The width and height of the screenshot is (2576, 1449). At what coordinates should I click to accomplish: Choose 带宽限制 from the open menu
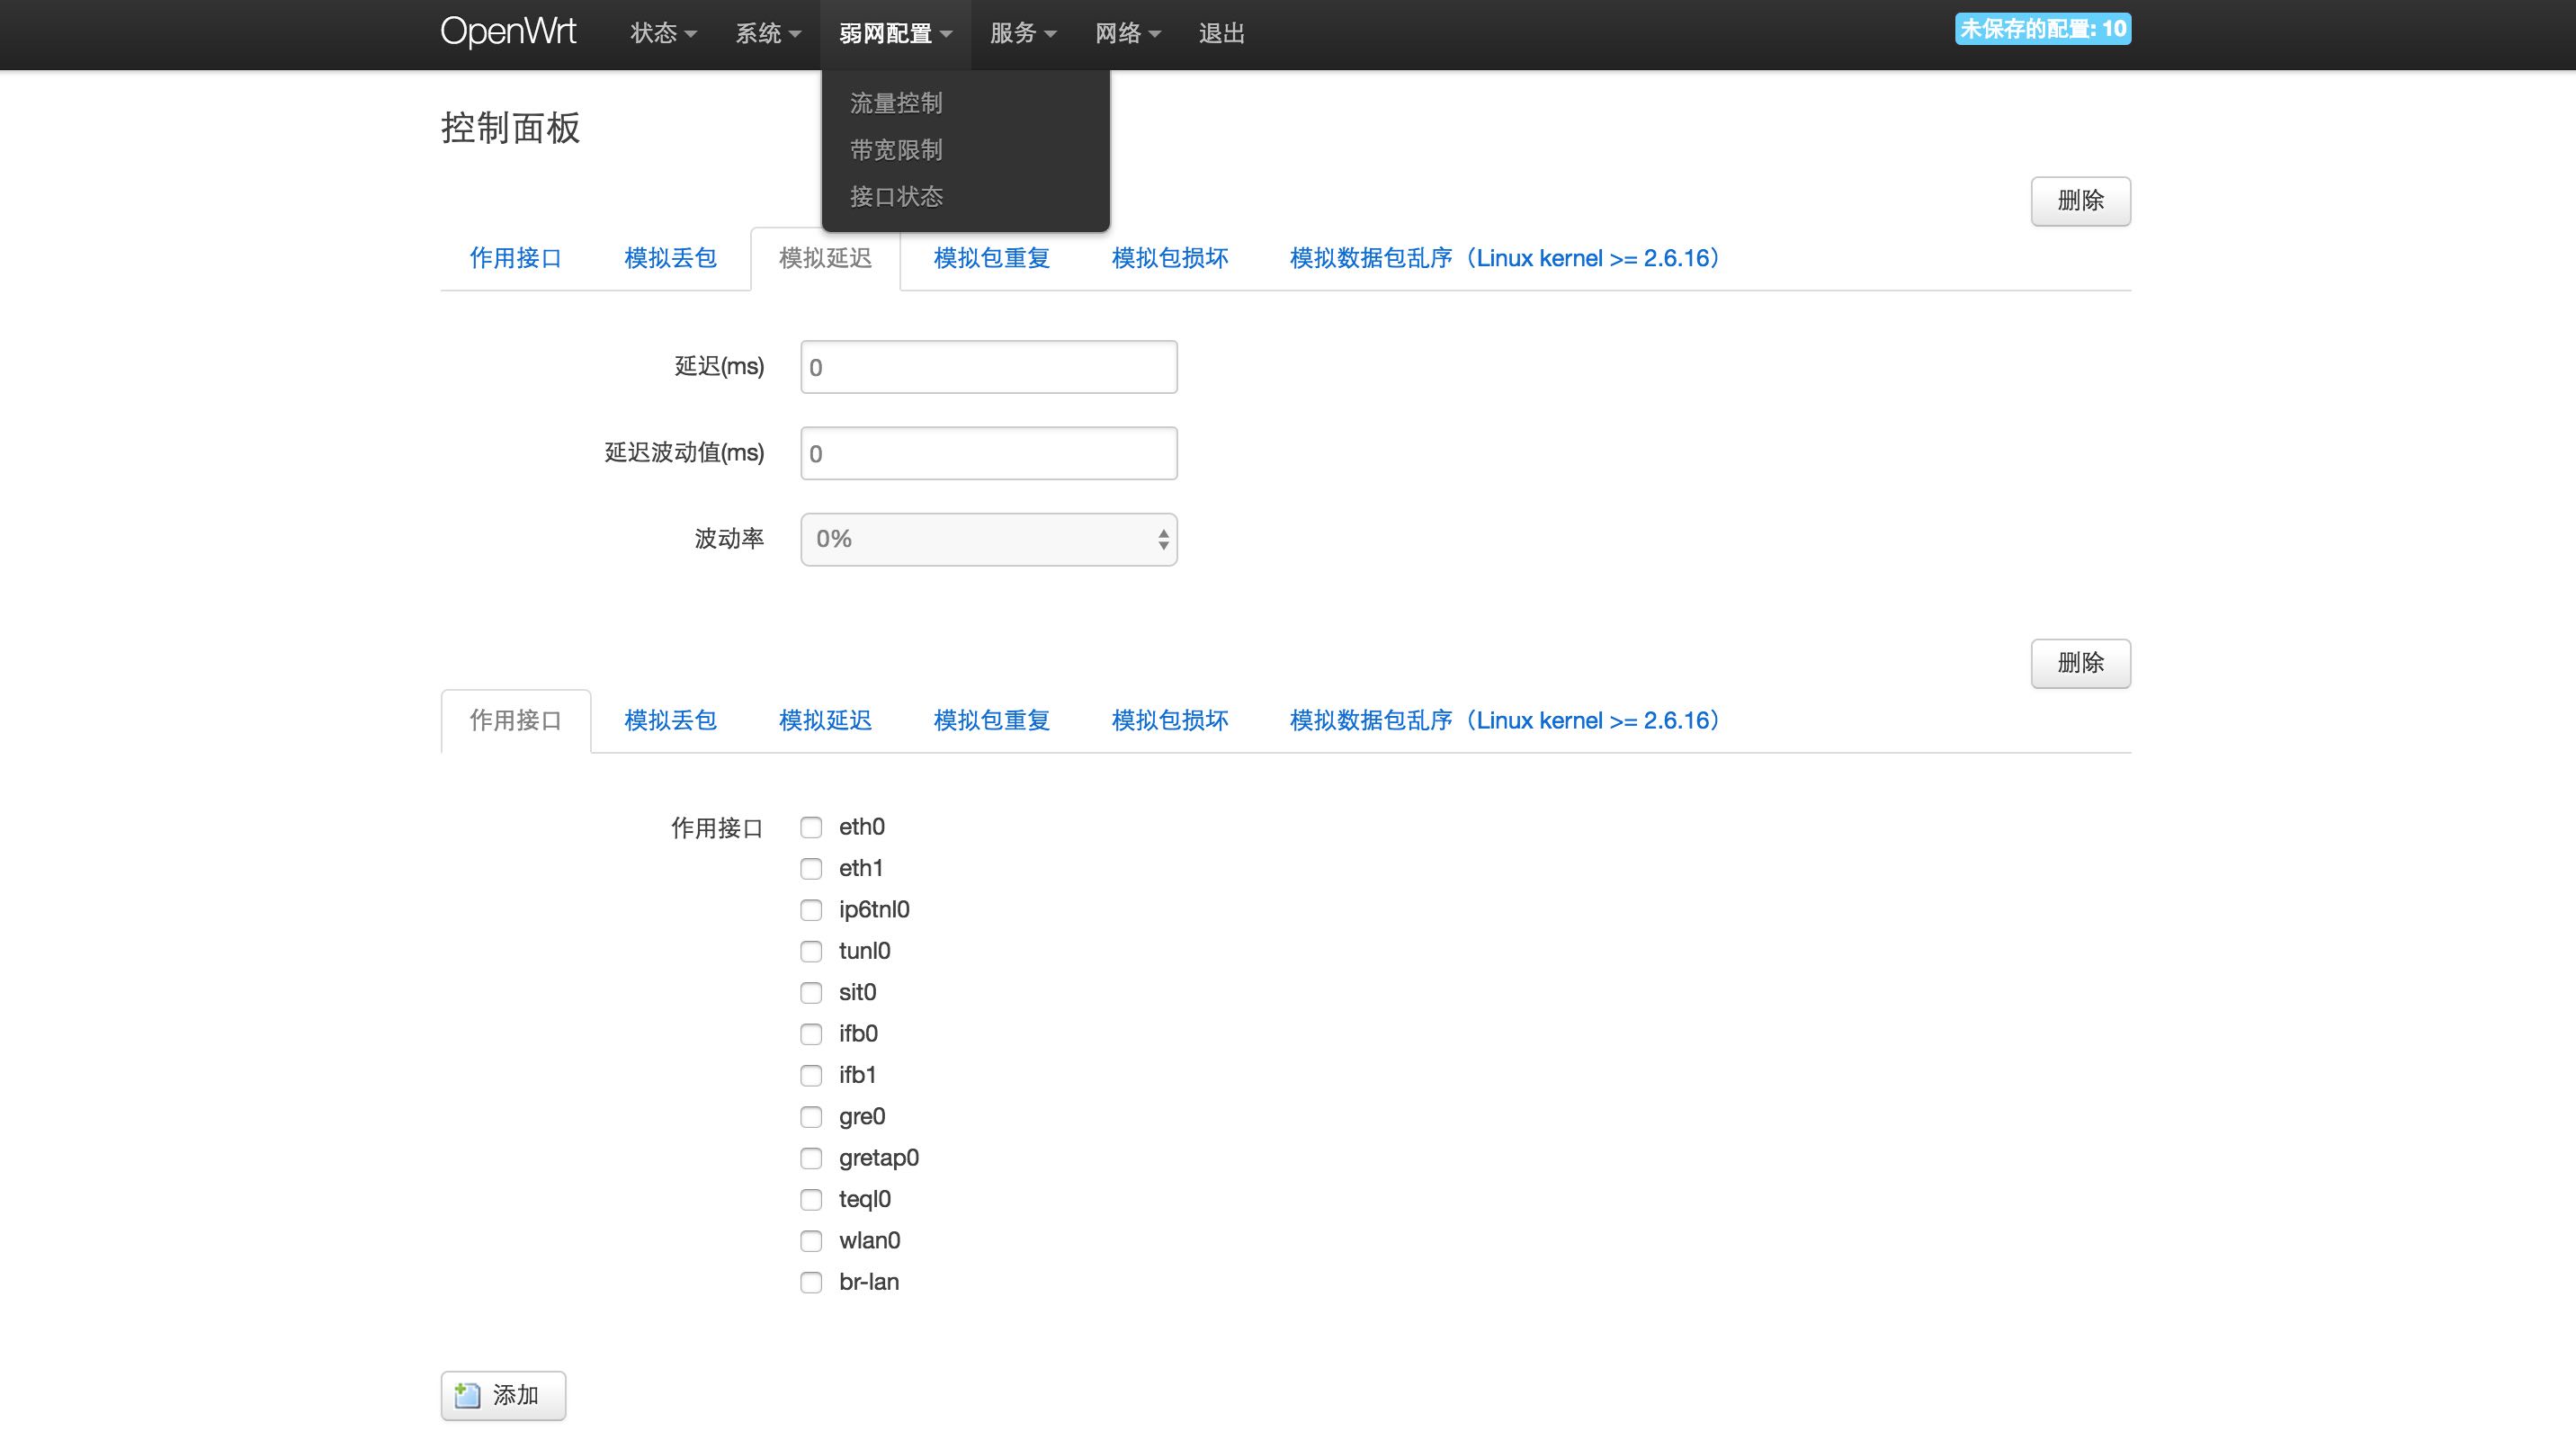[896, 150]
